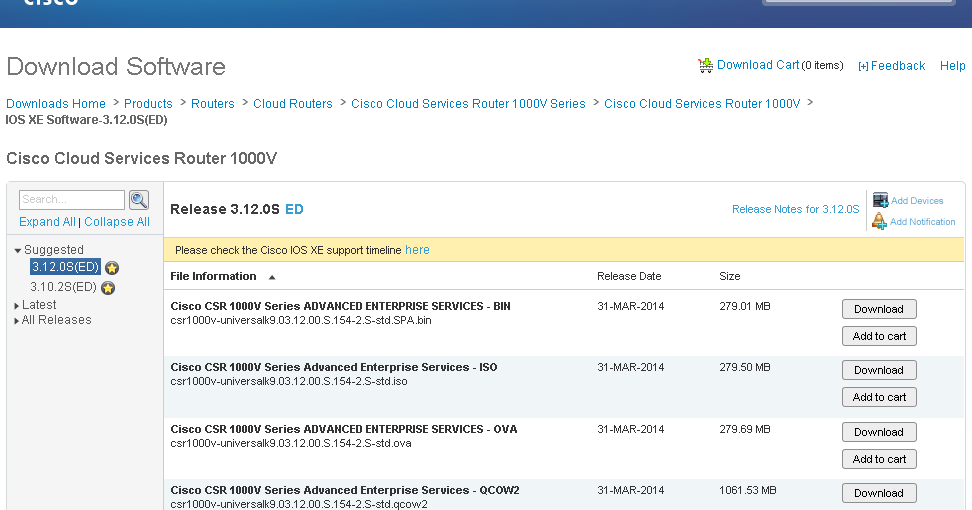Open Release Notes for 3.12.0S
Image resolution: width=972 pixels, height=510 pixels.
click(x=795, y=209)
